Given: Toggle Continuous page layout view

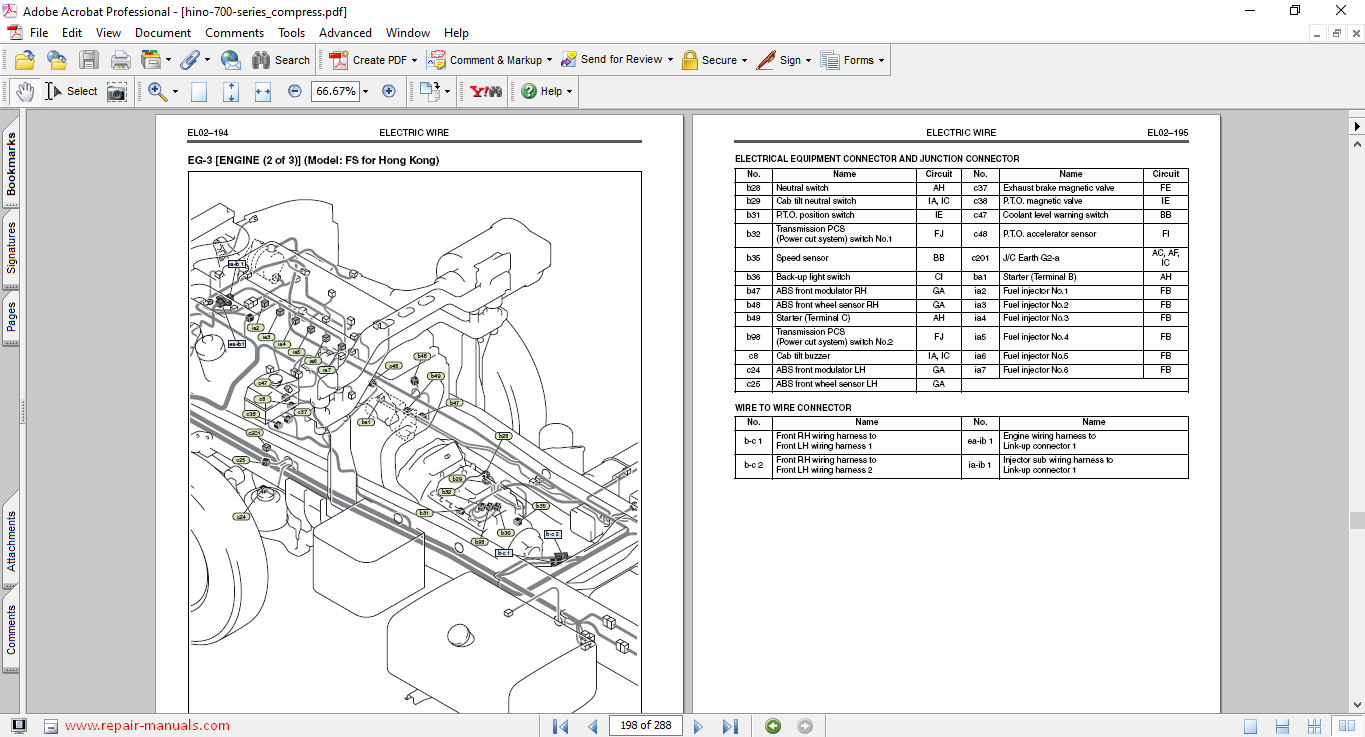Looking at the screenshot, I should coord(1284,726).
